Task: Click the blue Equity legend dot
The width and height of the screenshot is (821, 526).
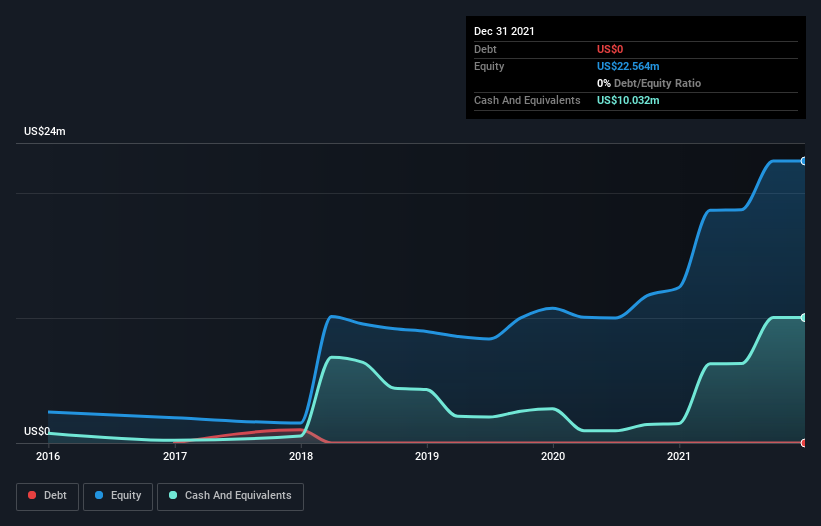Action: (99, 495)
